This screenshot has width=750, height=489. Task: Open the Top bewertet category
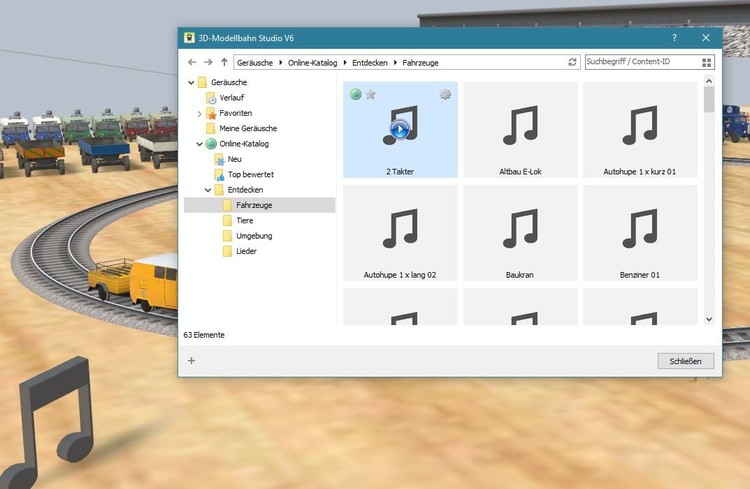coord(244,175)
